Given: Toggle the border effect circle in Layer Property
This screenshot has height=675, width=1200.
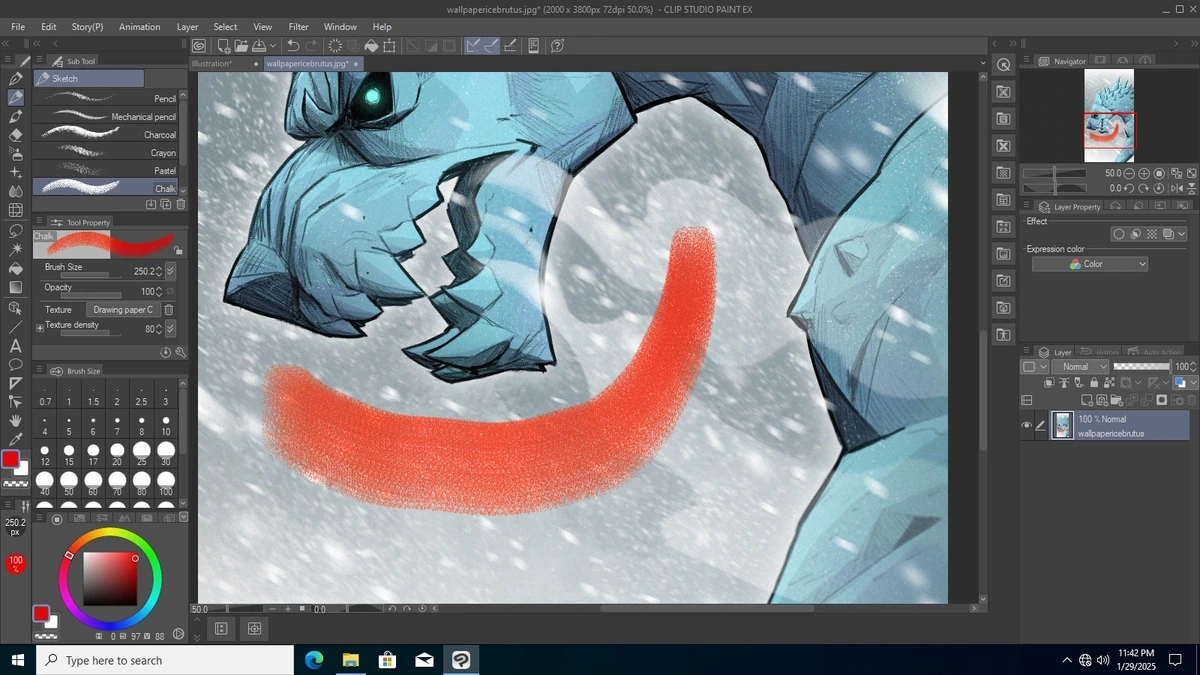Looking at the screenshot, I should (x=1119, y=234).
